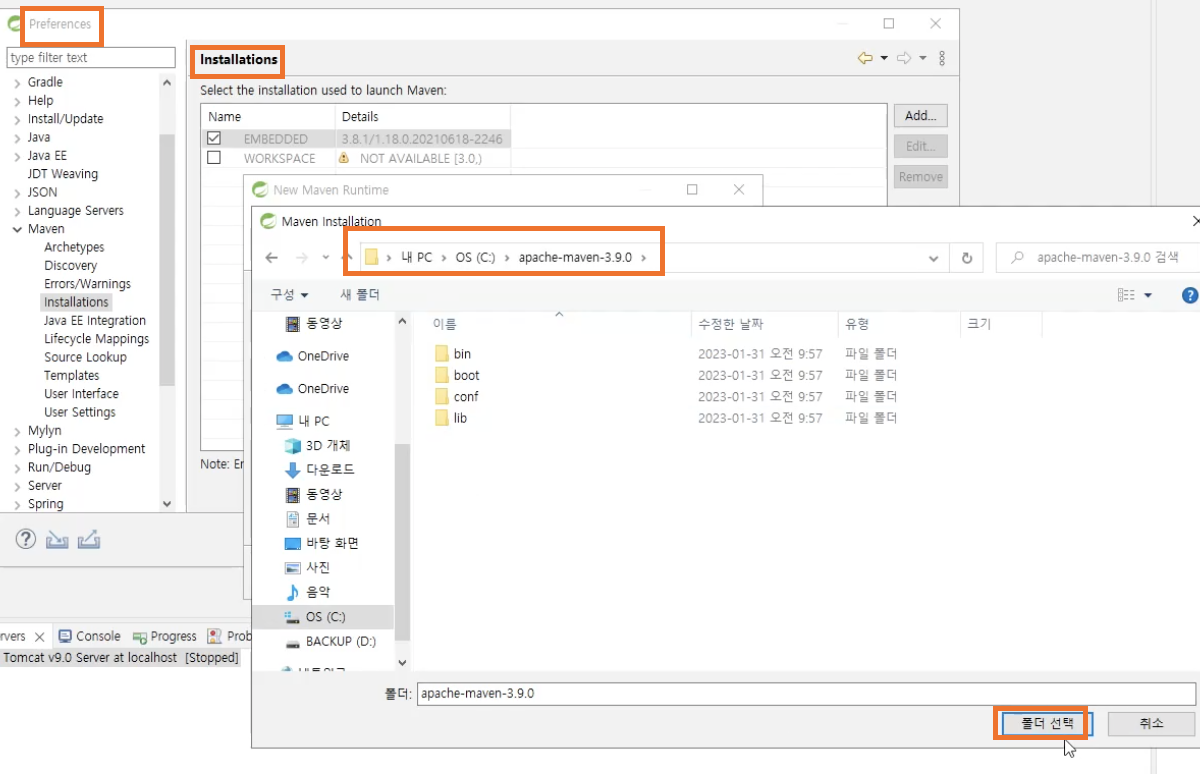1200x774 pixels.
Task: Check the WORKSPACE installation checkbox
Action: pyautogui.click(x=214, y=158)
